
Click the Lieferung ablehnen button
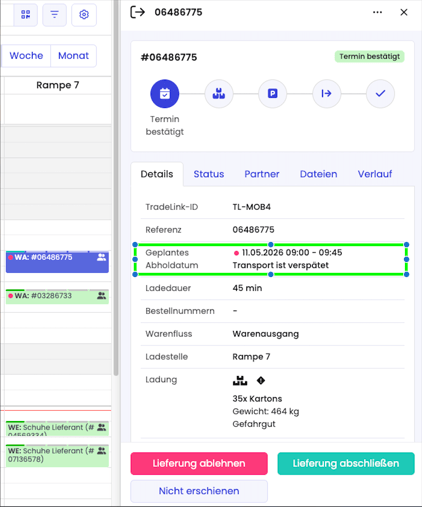click(x=199, y=463)
